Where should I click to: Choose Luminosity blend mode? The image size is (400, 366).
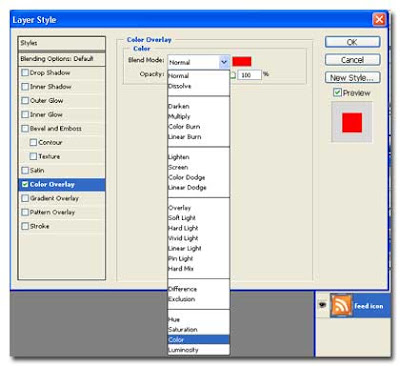199,350
